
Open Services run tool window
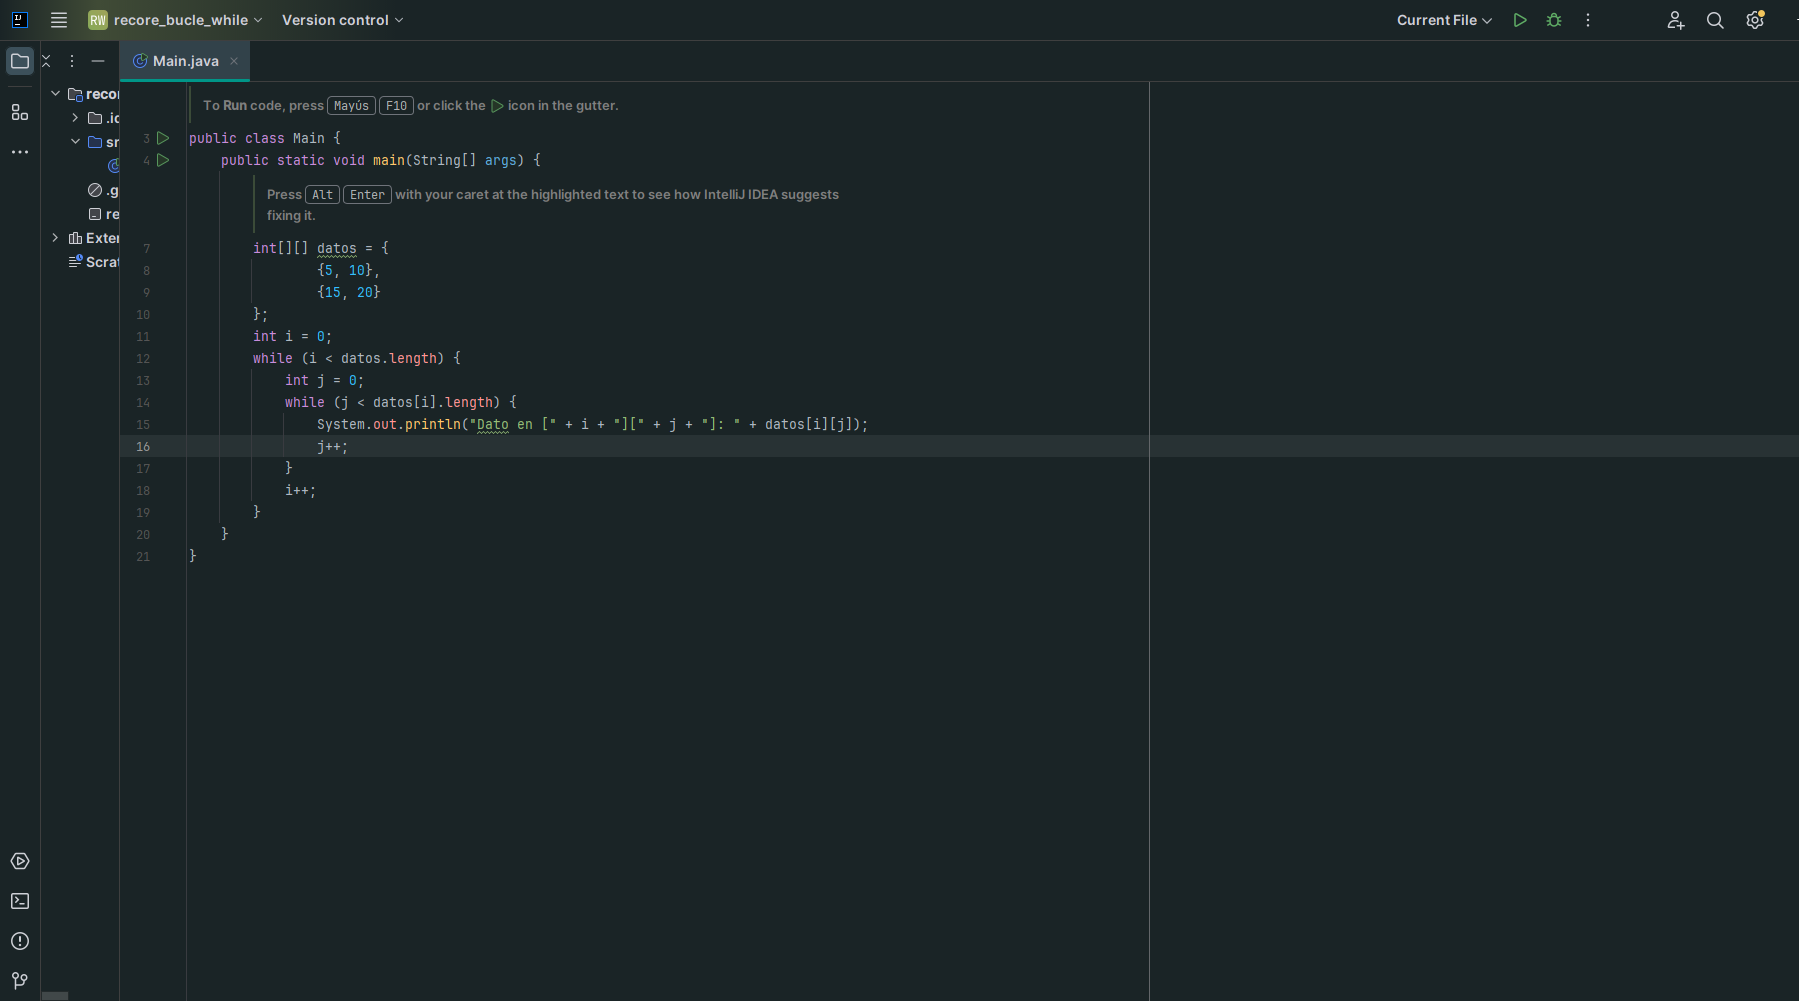point(20,861)
